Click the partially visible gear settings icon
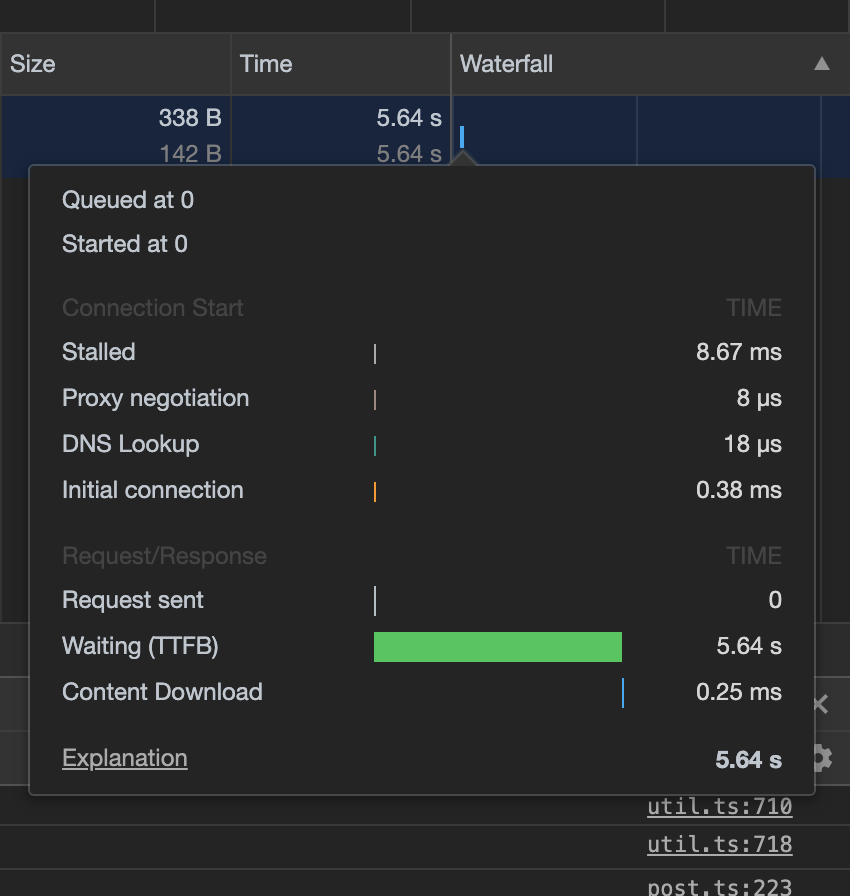This screenshot has height=896, width=850. click(823, 758)
